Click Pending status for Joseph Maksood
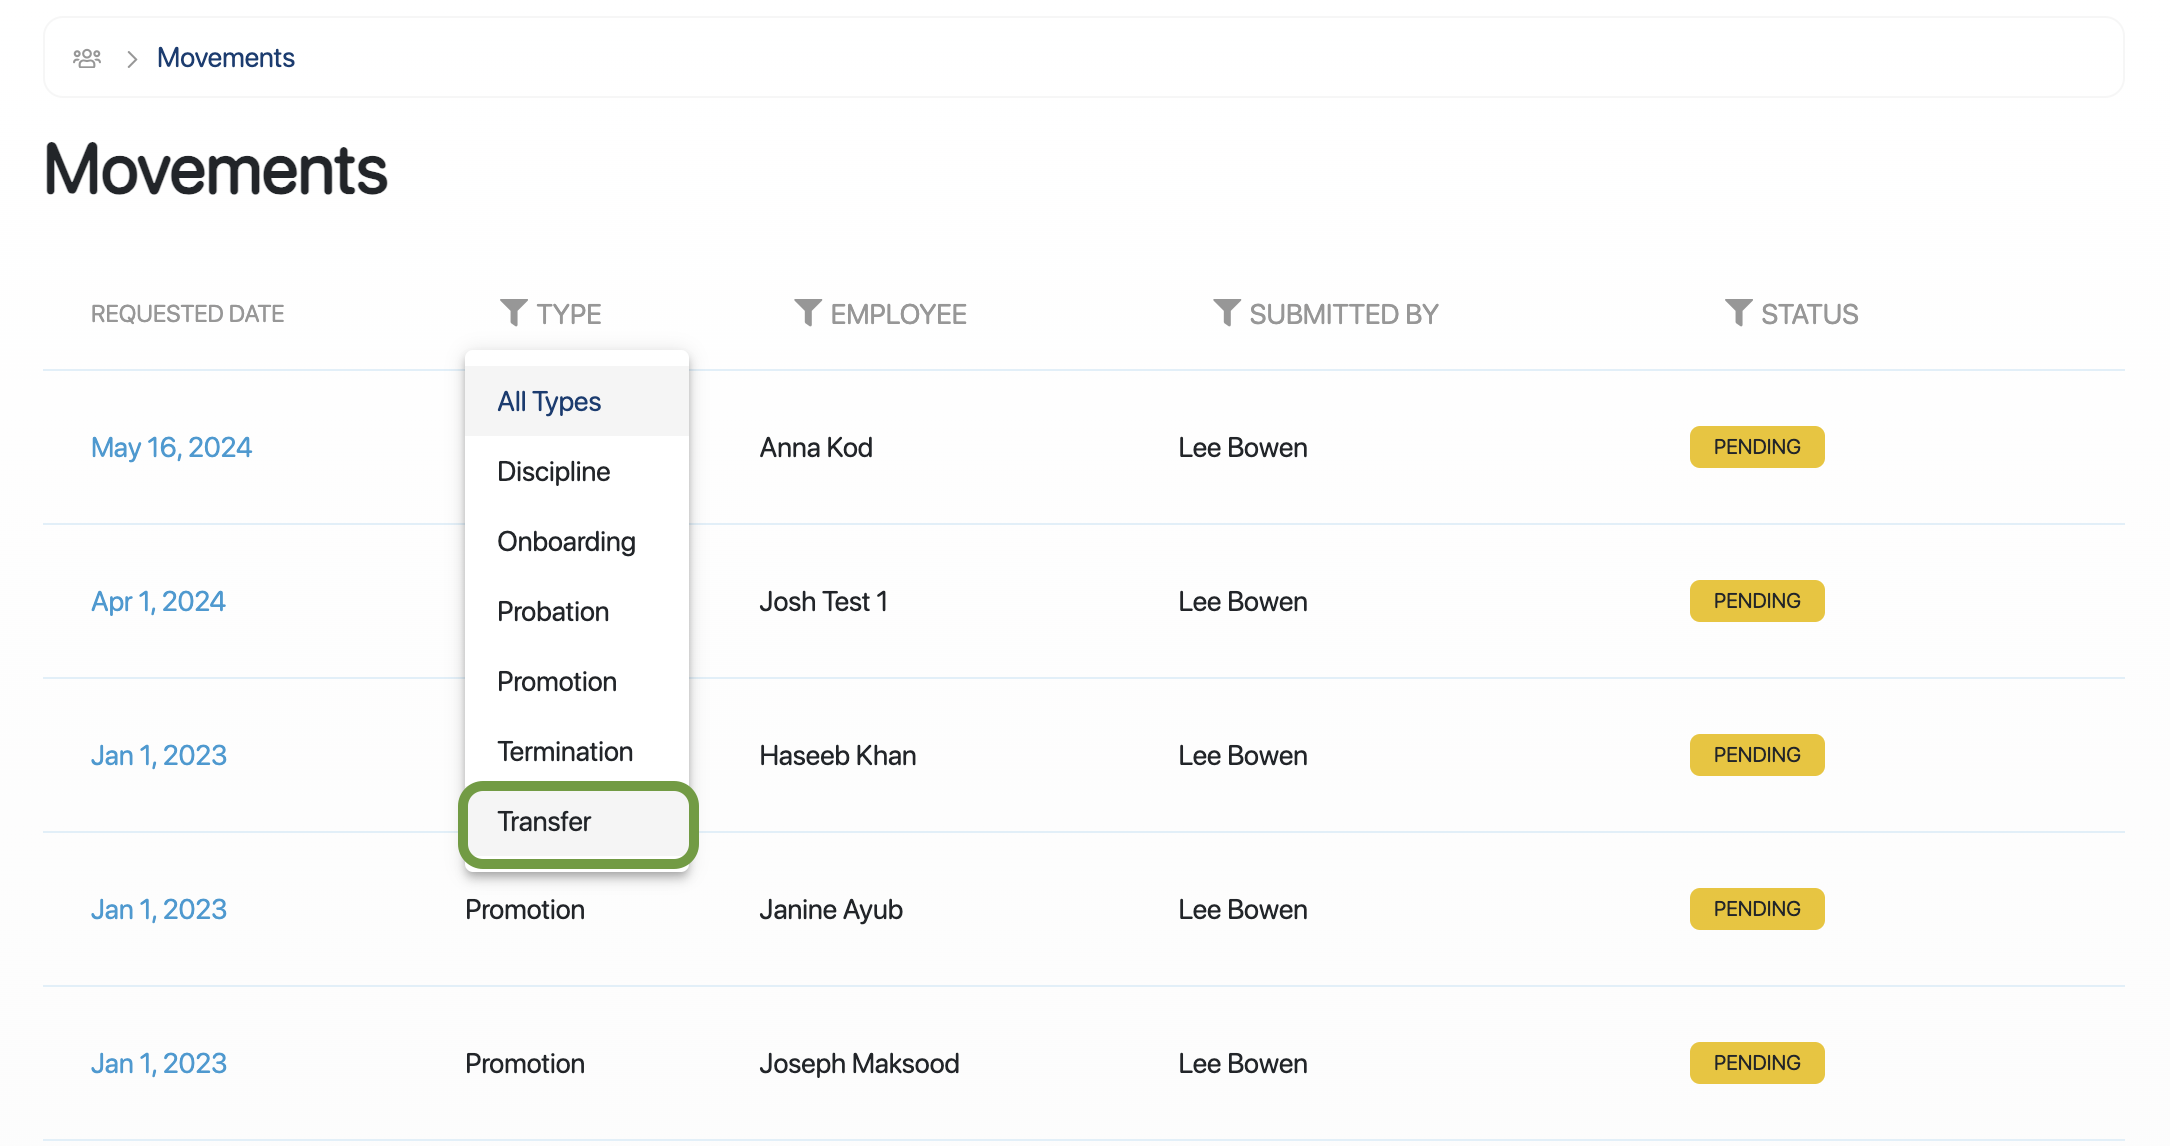Viewport: 2170px width, 1146px height. [1756, 1063]
